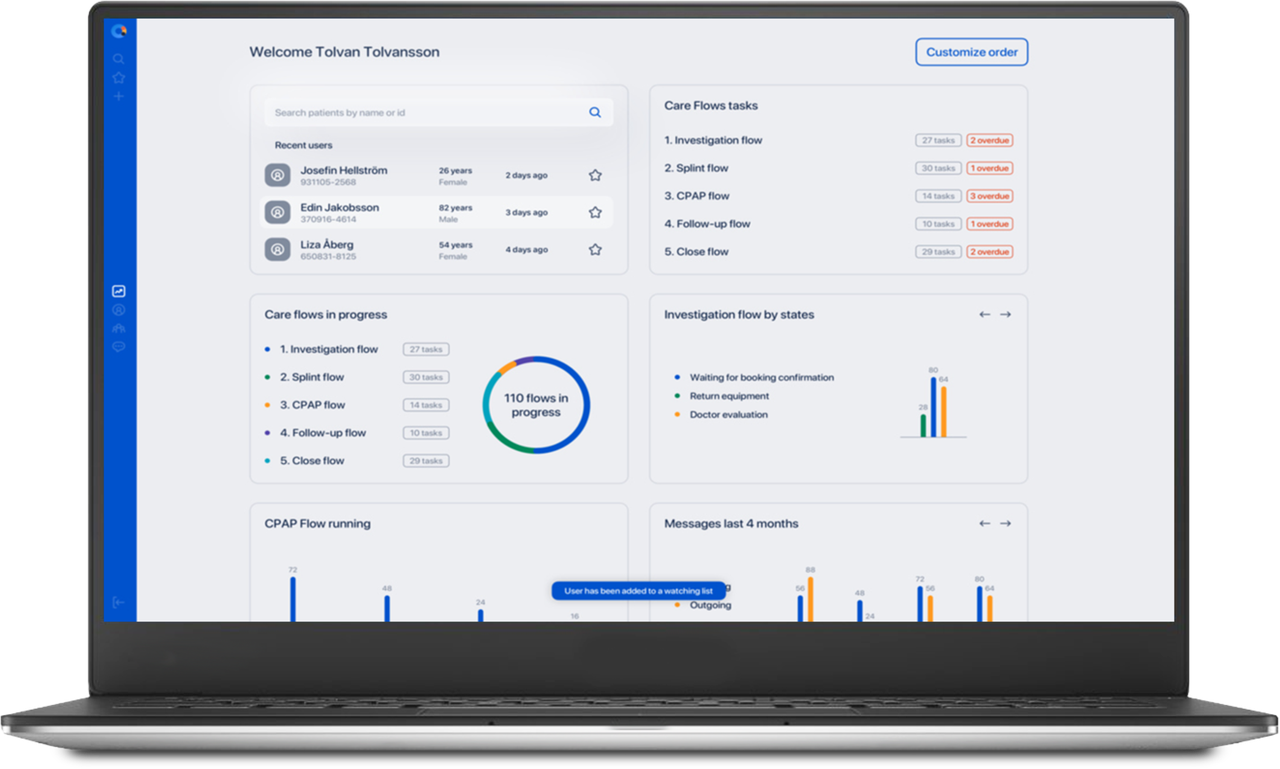1280x769 pixels.
Task: Open the chat messages icon in sidebar
Action: (x=119, y=346)
